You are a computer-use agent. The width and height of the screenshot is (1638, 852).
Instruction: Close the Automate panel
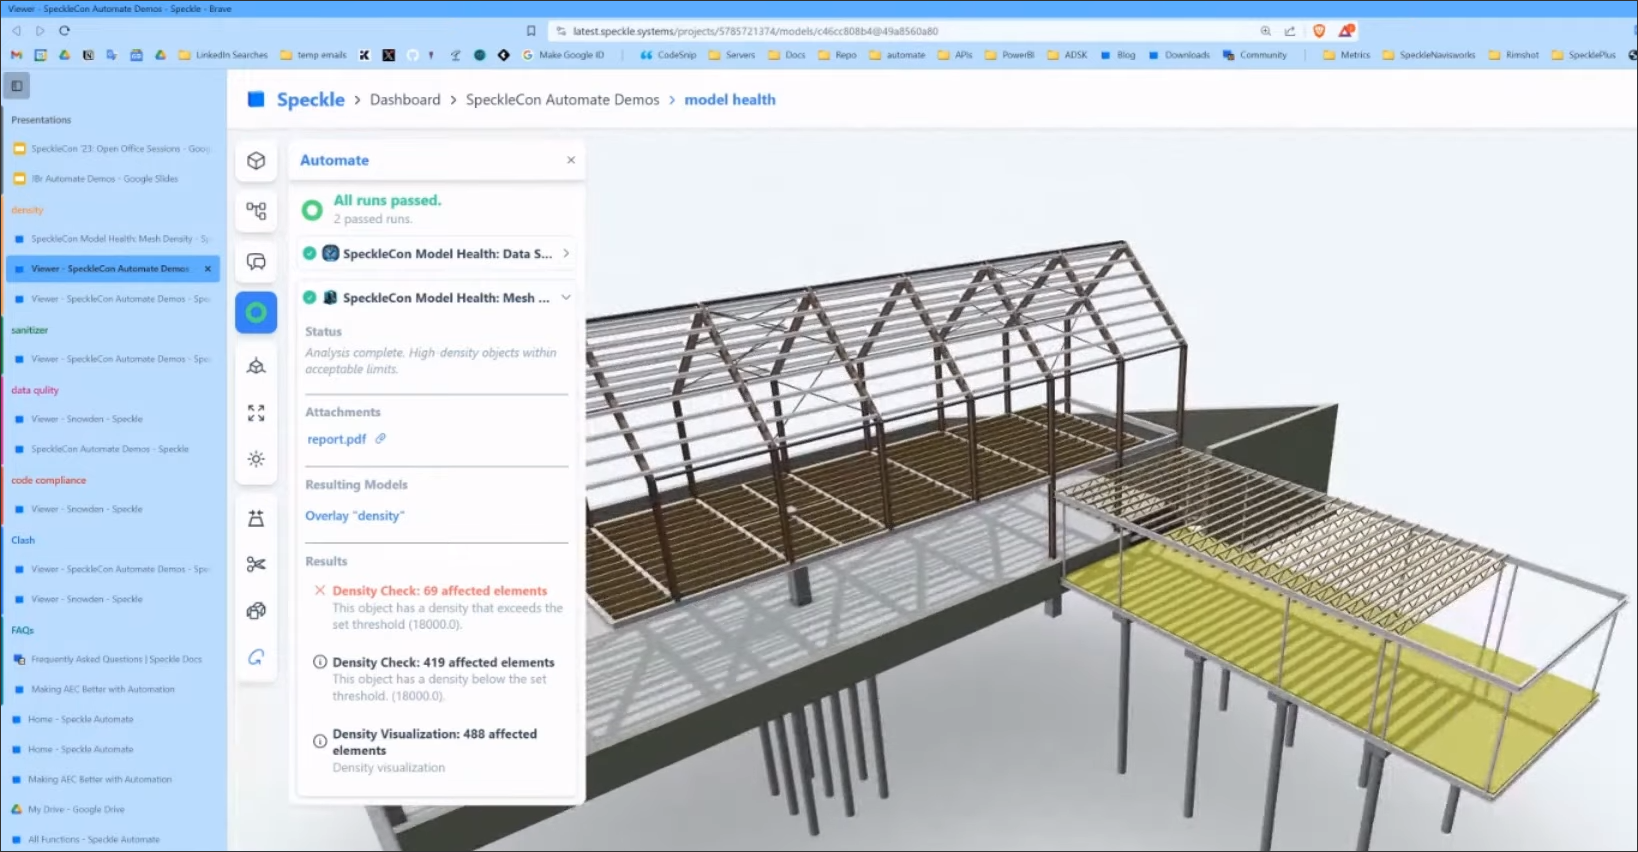point(571,160)
